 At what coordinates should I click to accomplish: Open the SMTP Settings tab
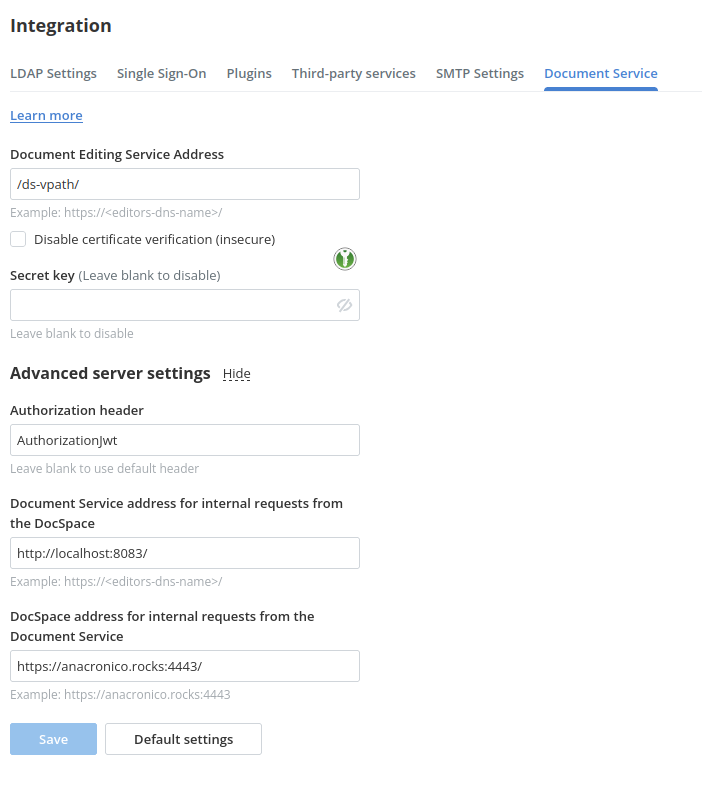pos(479,73)
